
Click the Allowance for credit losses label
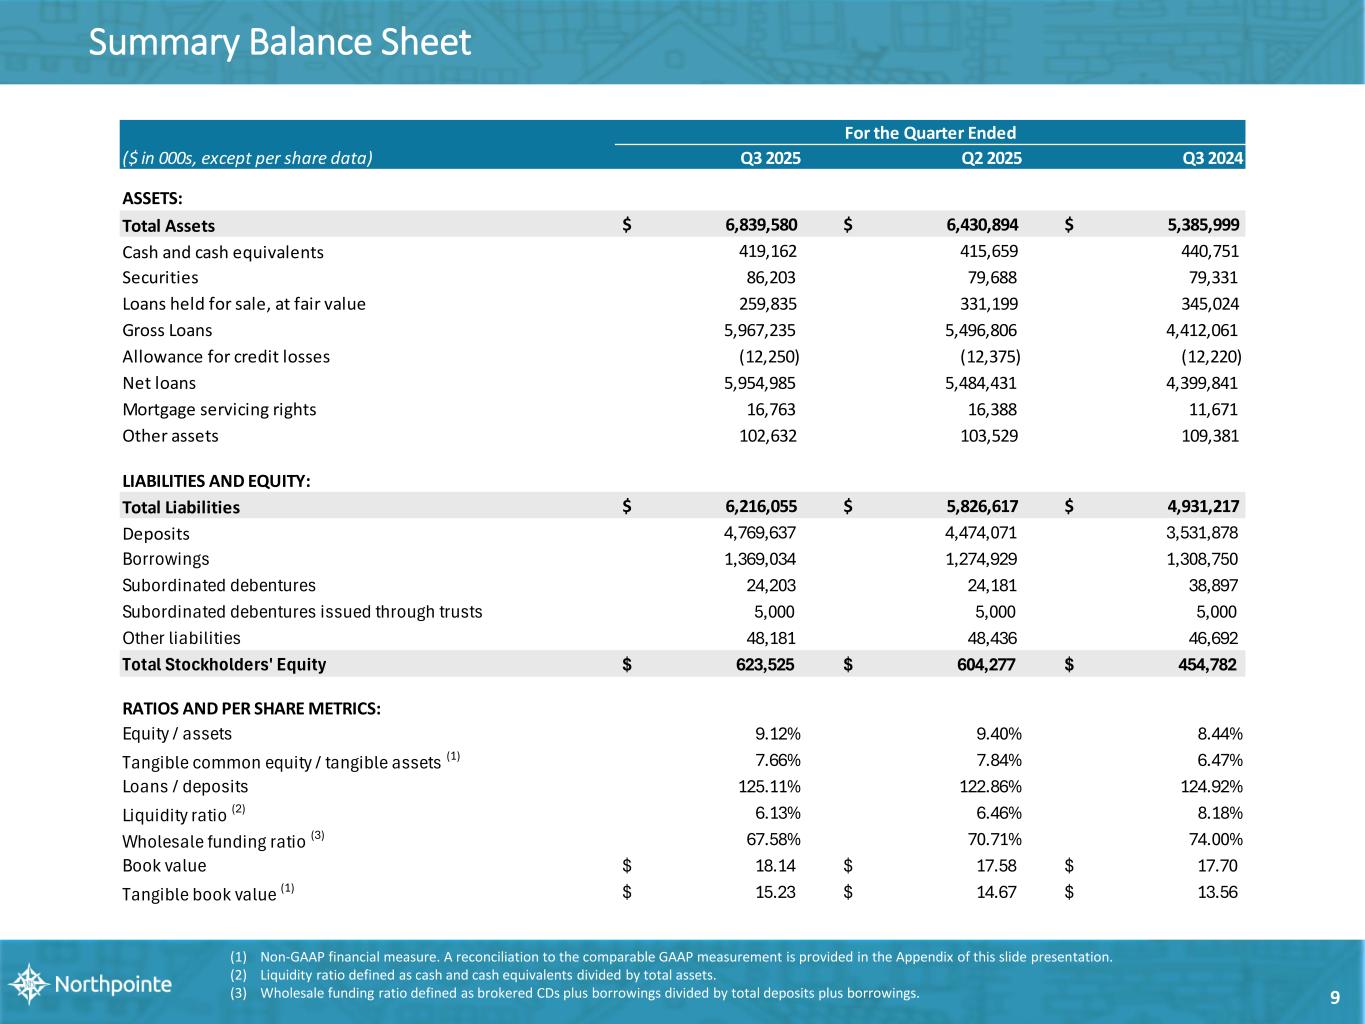[x=226, y=357]
